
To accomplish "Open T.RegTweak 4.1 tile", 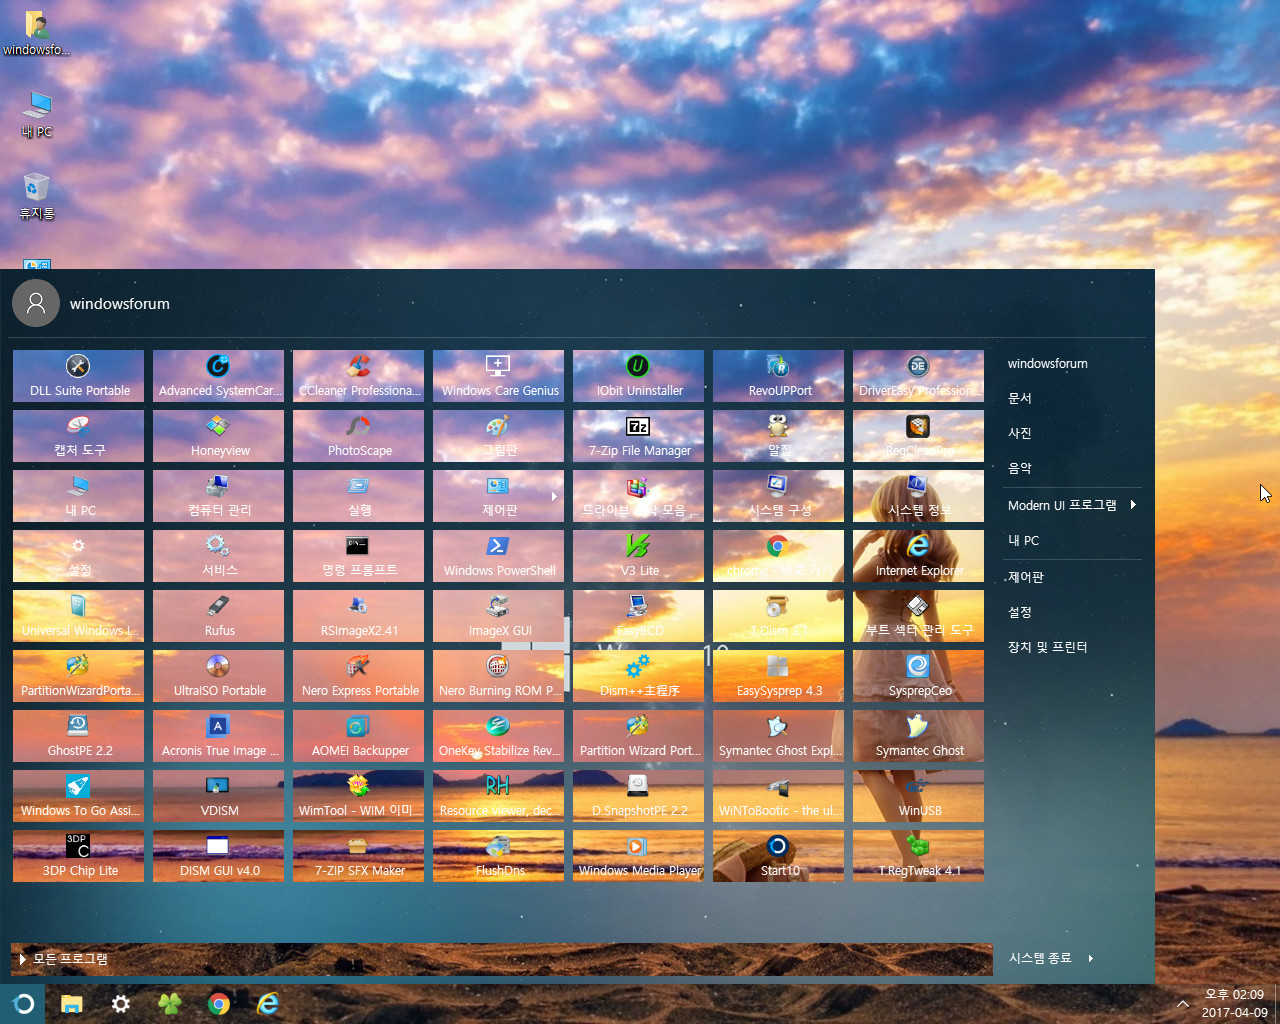I will [x=918, y=856].
